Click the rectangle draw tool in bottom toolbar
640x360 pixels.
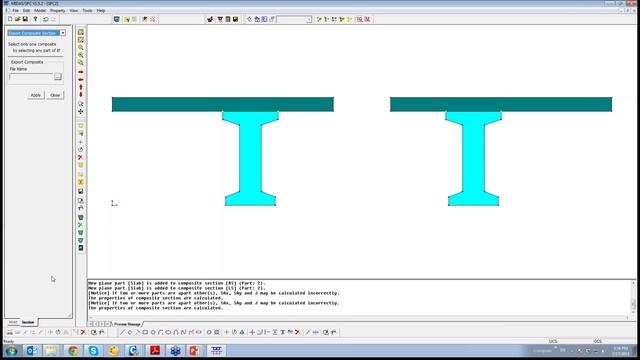click(x=145, y=332)
